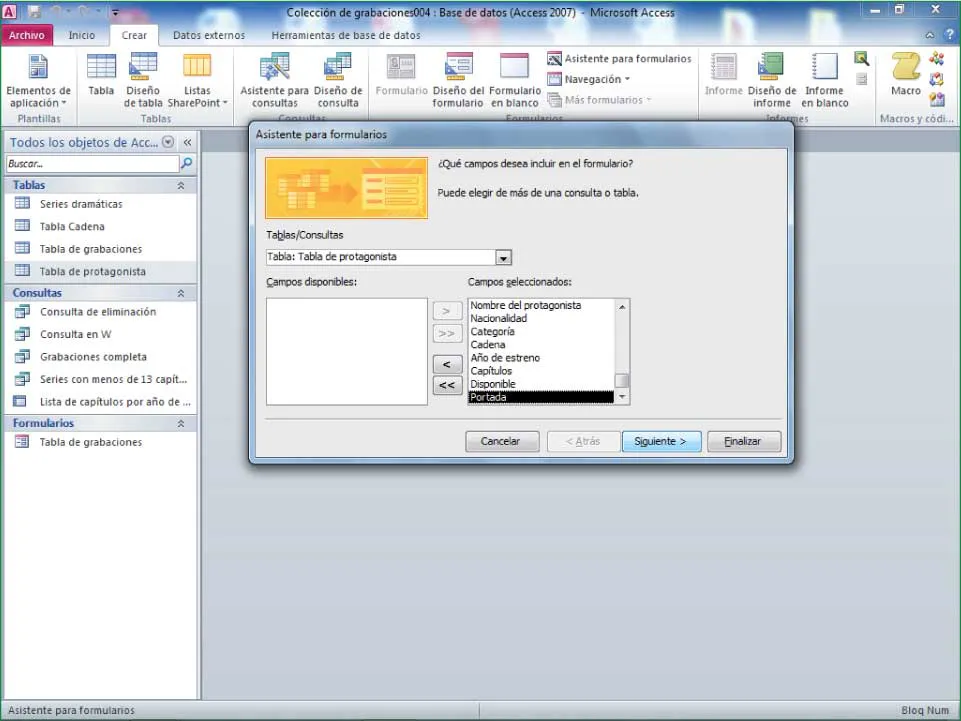
Task: Open the Archivo tab
Action: coord(27,35)
